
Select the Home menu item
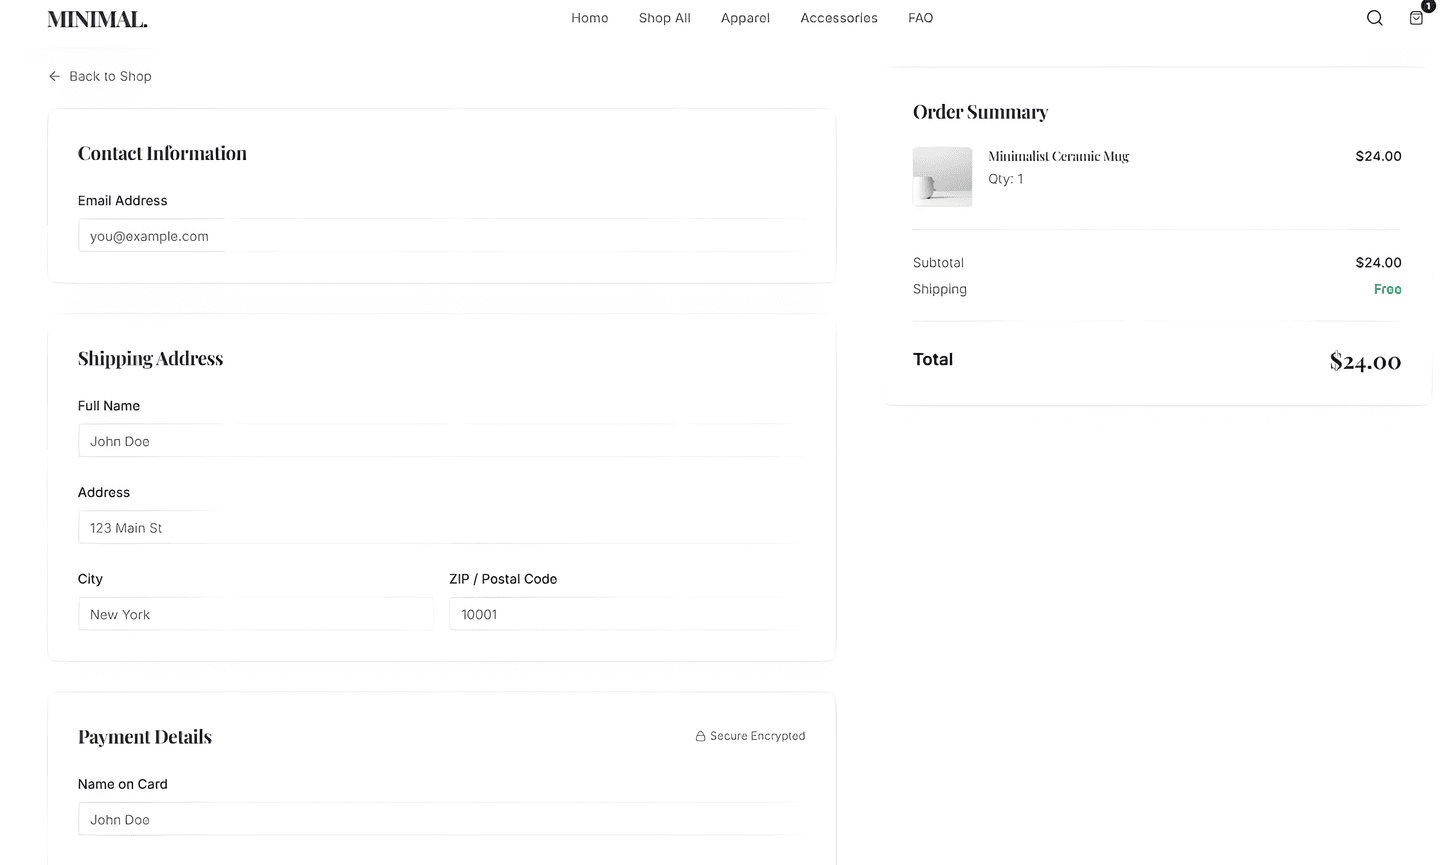coord(589,18)
